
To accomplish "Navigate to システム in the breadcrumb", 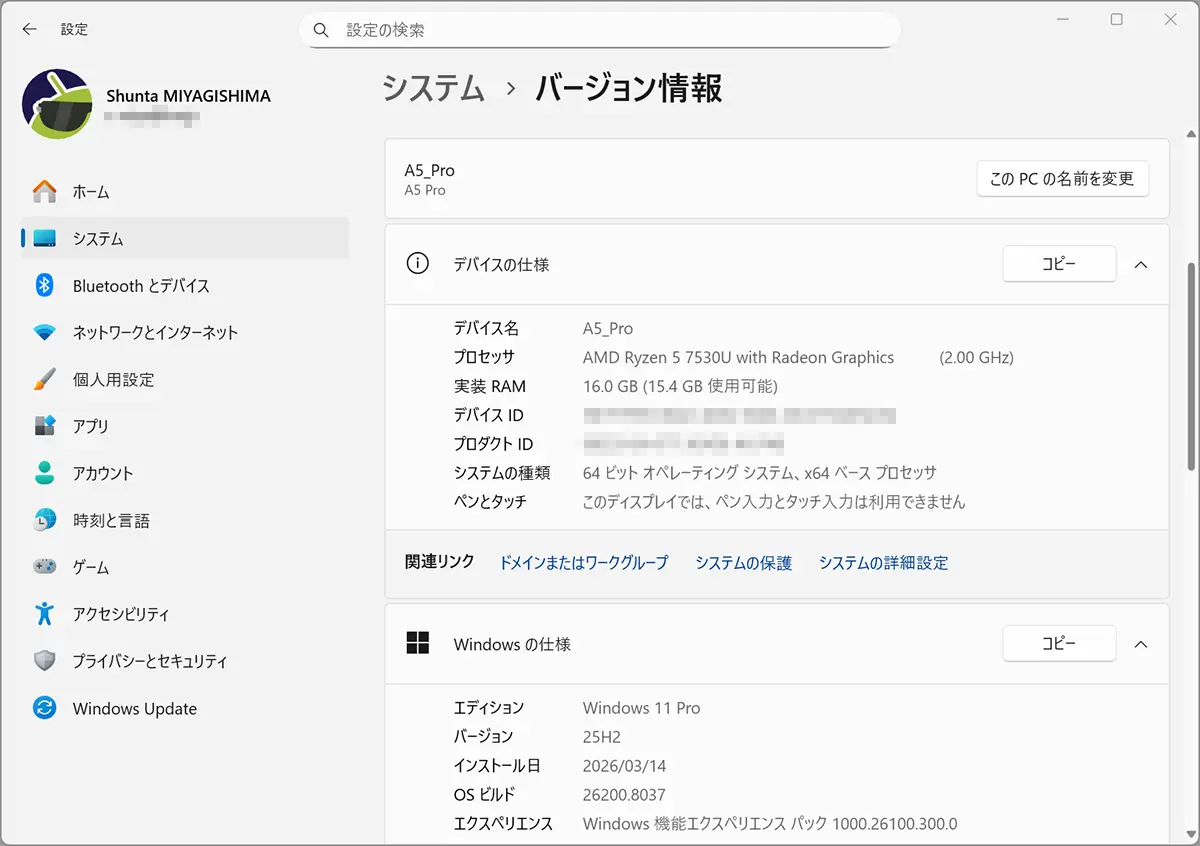I will pos(434,88).
